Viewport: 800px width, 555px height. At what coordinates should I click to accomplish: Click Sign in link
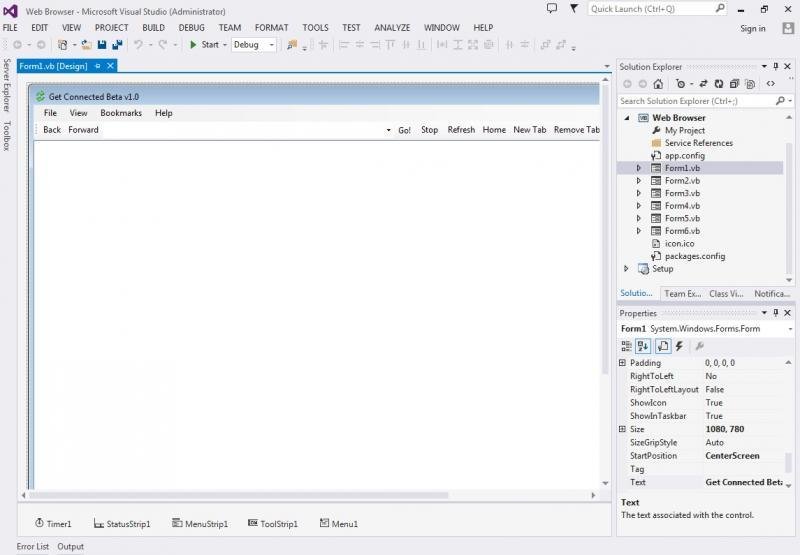[753, 29]
